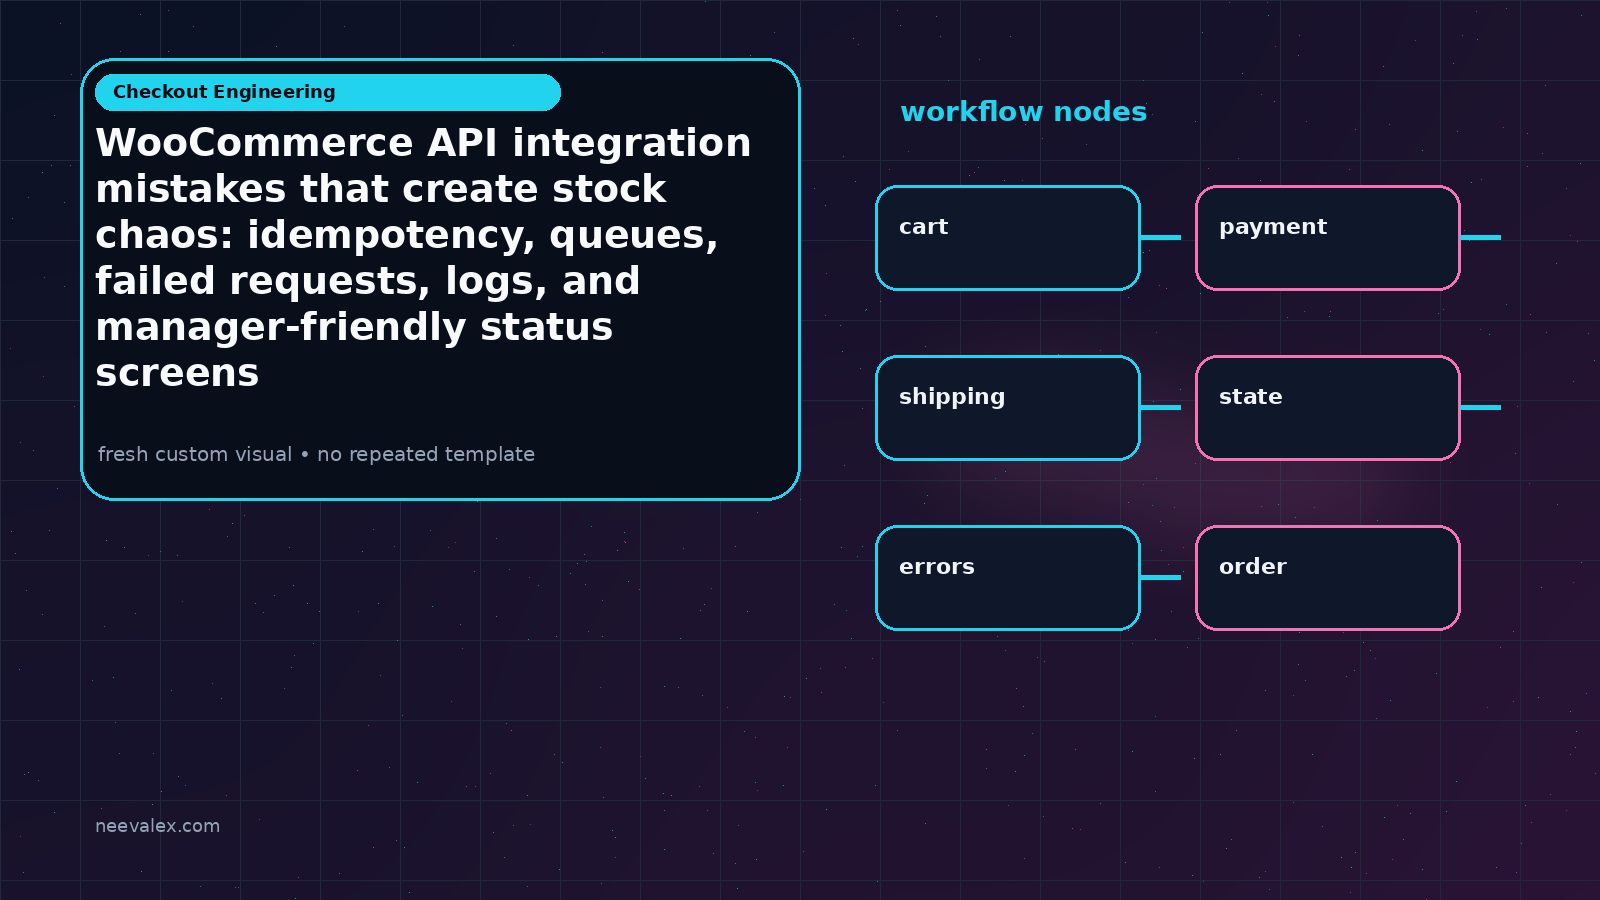The width and height of the screenshot is (1600, 900).
Task: Select the payment workflow node
Action: (1328, 238)
